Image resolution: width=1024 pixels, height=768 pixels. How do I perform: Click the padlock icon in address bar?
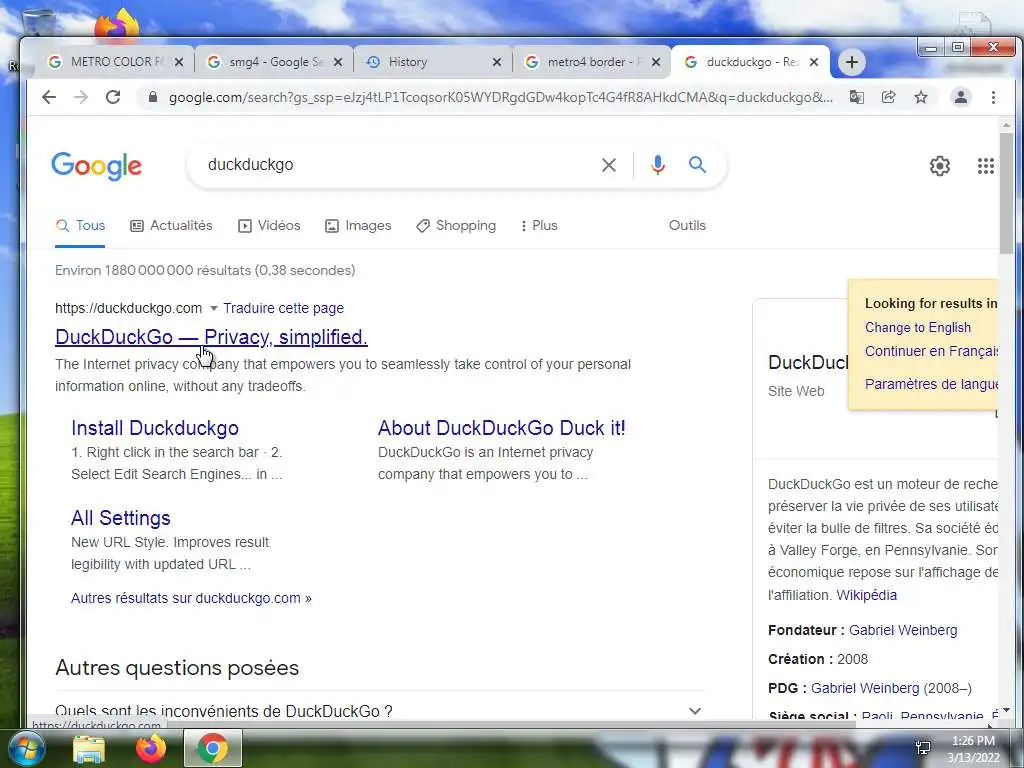(153, 97)
